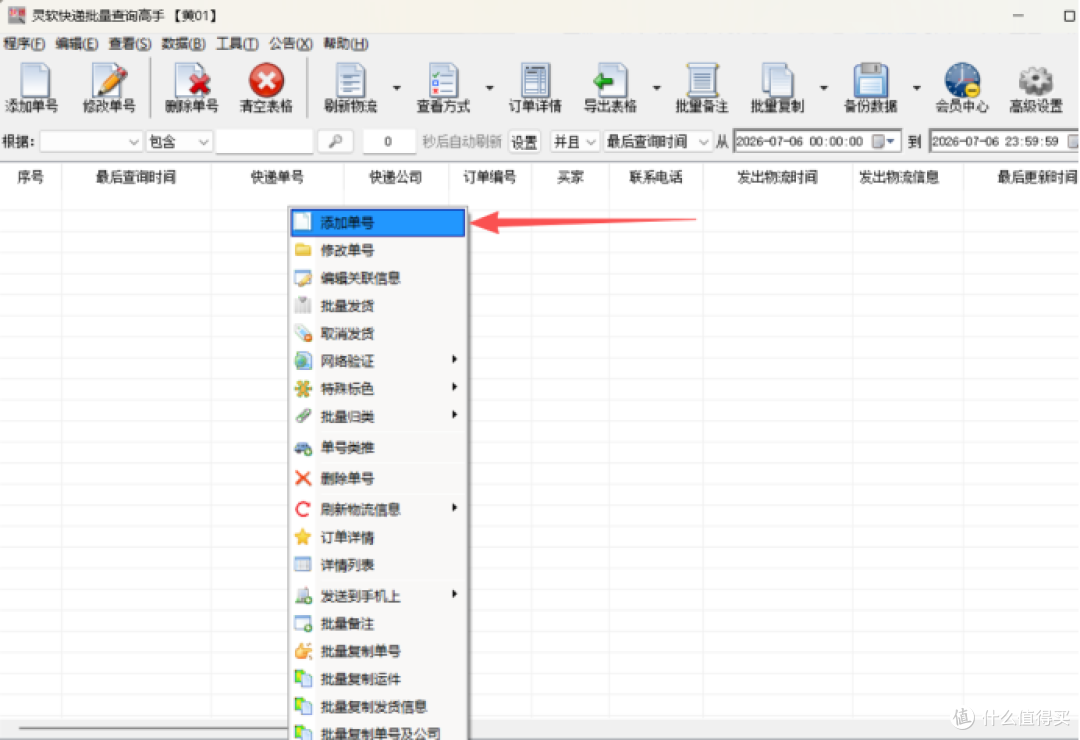Click the 快递单号 column header

[x=277, y=177]
